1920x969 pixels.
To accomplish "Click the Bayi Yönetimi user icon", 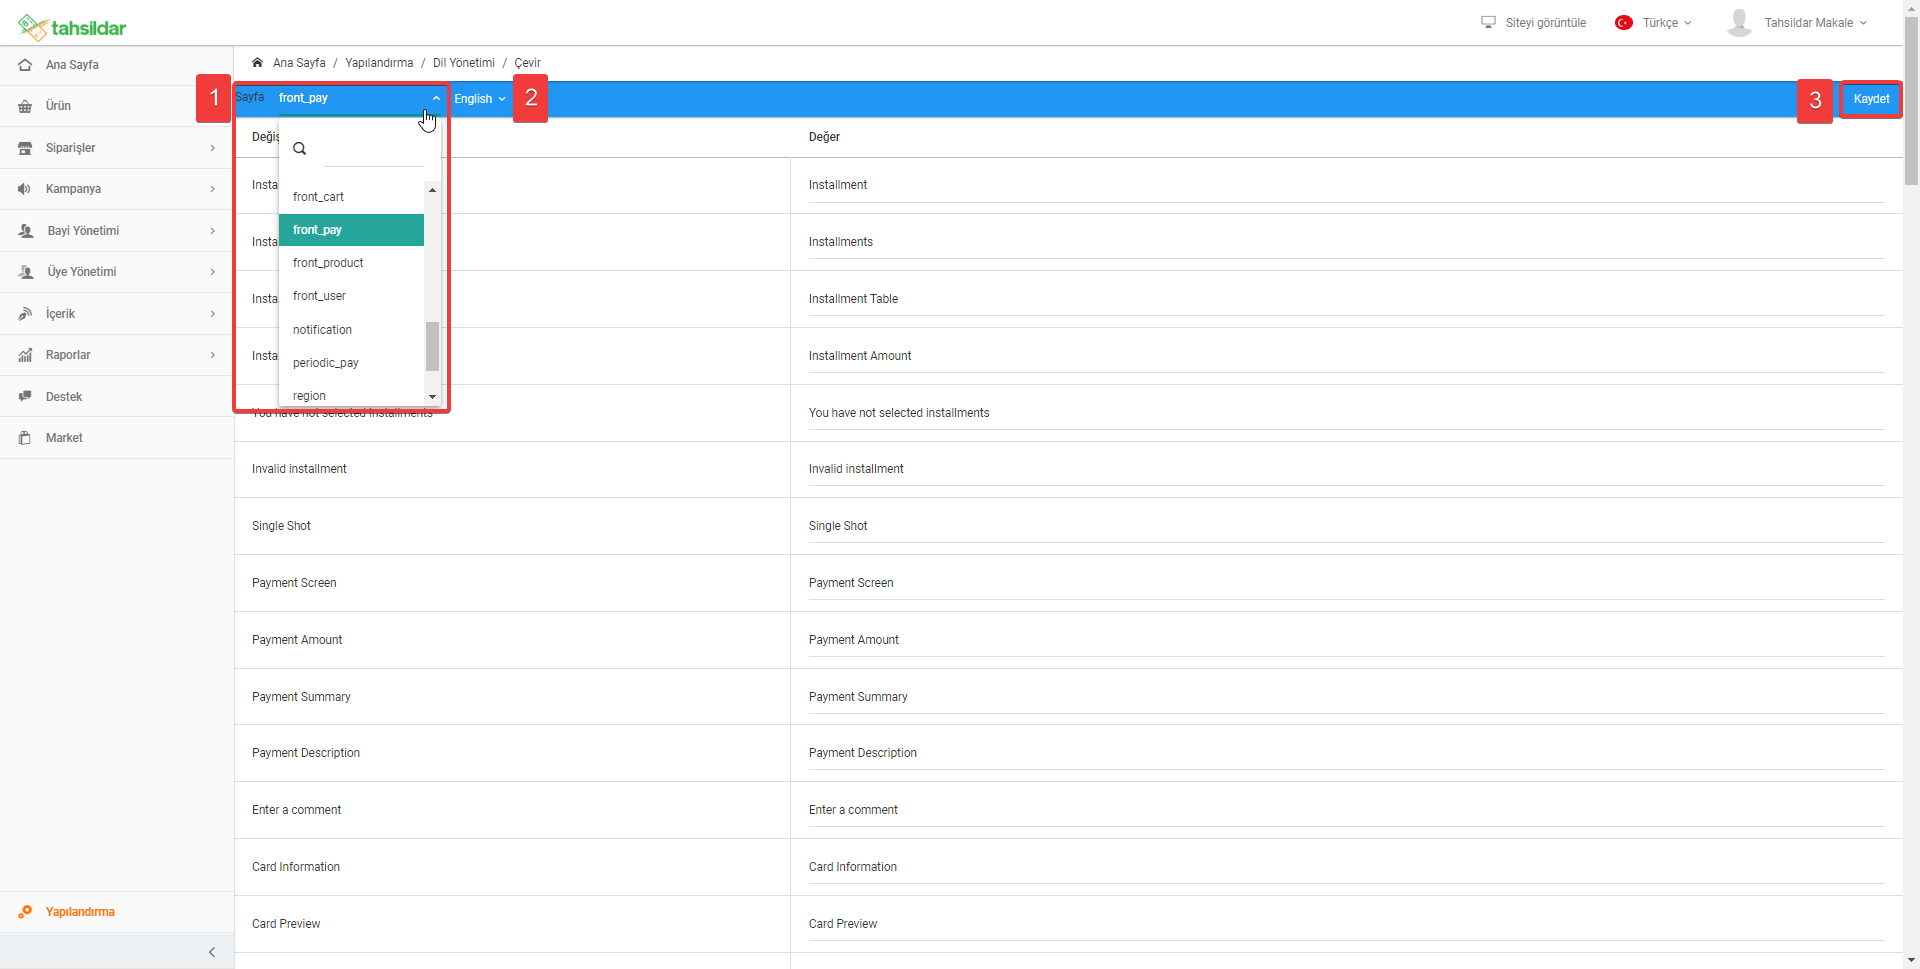I will coord(26,231).
